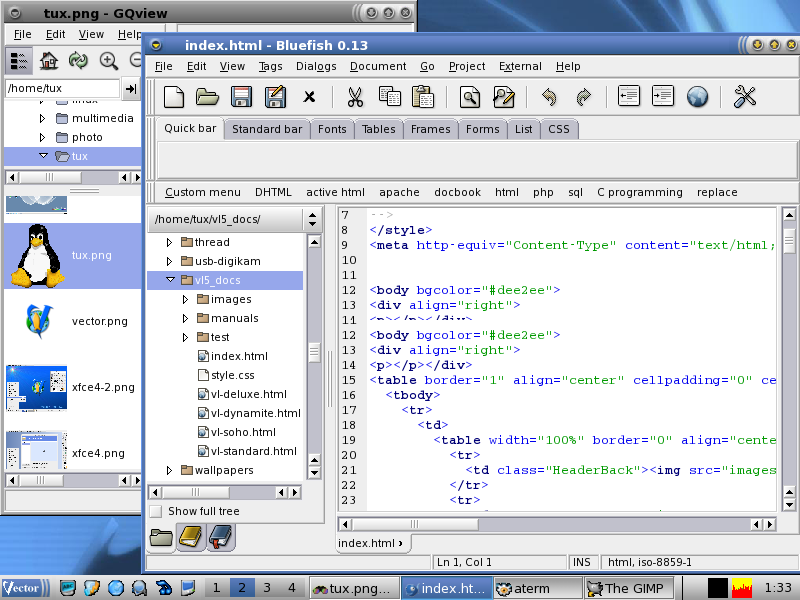Image resolution: width=800 pixels, height=600 pixels.
Task: Open the Dialogs menu
Action: (316, 66)
